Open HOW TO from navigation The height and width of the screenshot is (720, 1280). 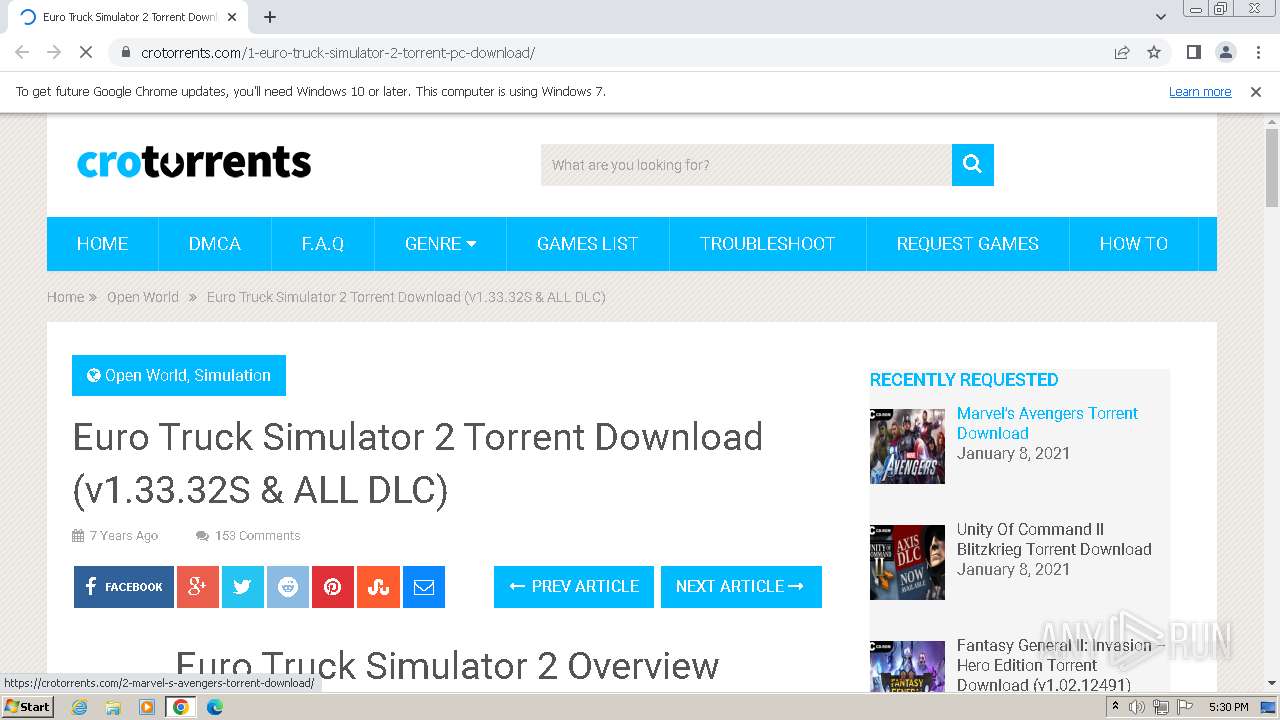(1133, 244)
